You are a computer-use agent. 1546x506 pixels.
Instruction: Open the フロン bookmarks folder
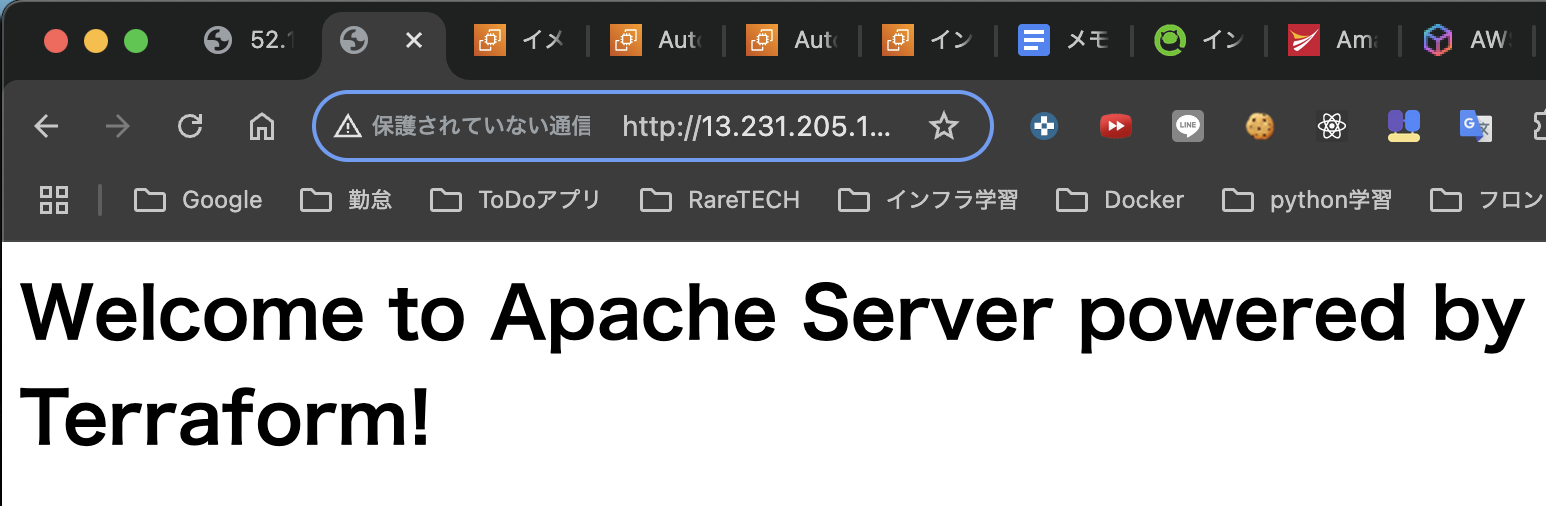tap(1488, 200)
